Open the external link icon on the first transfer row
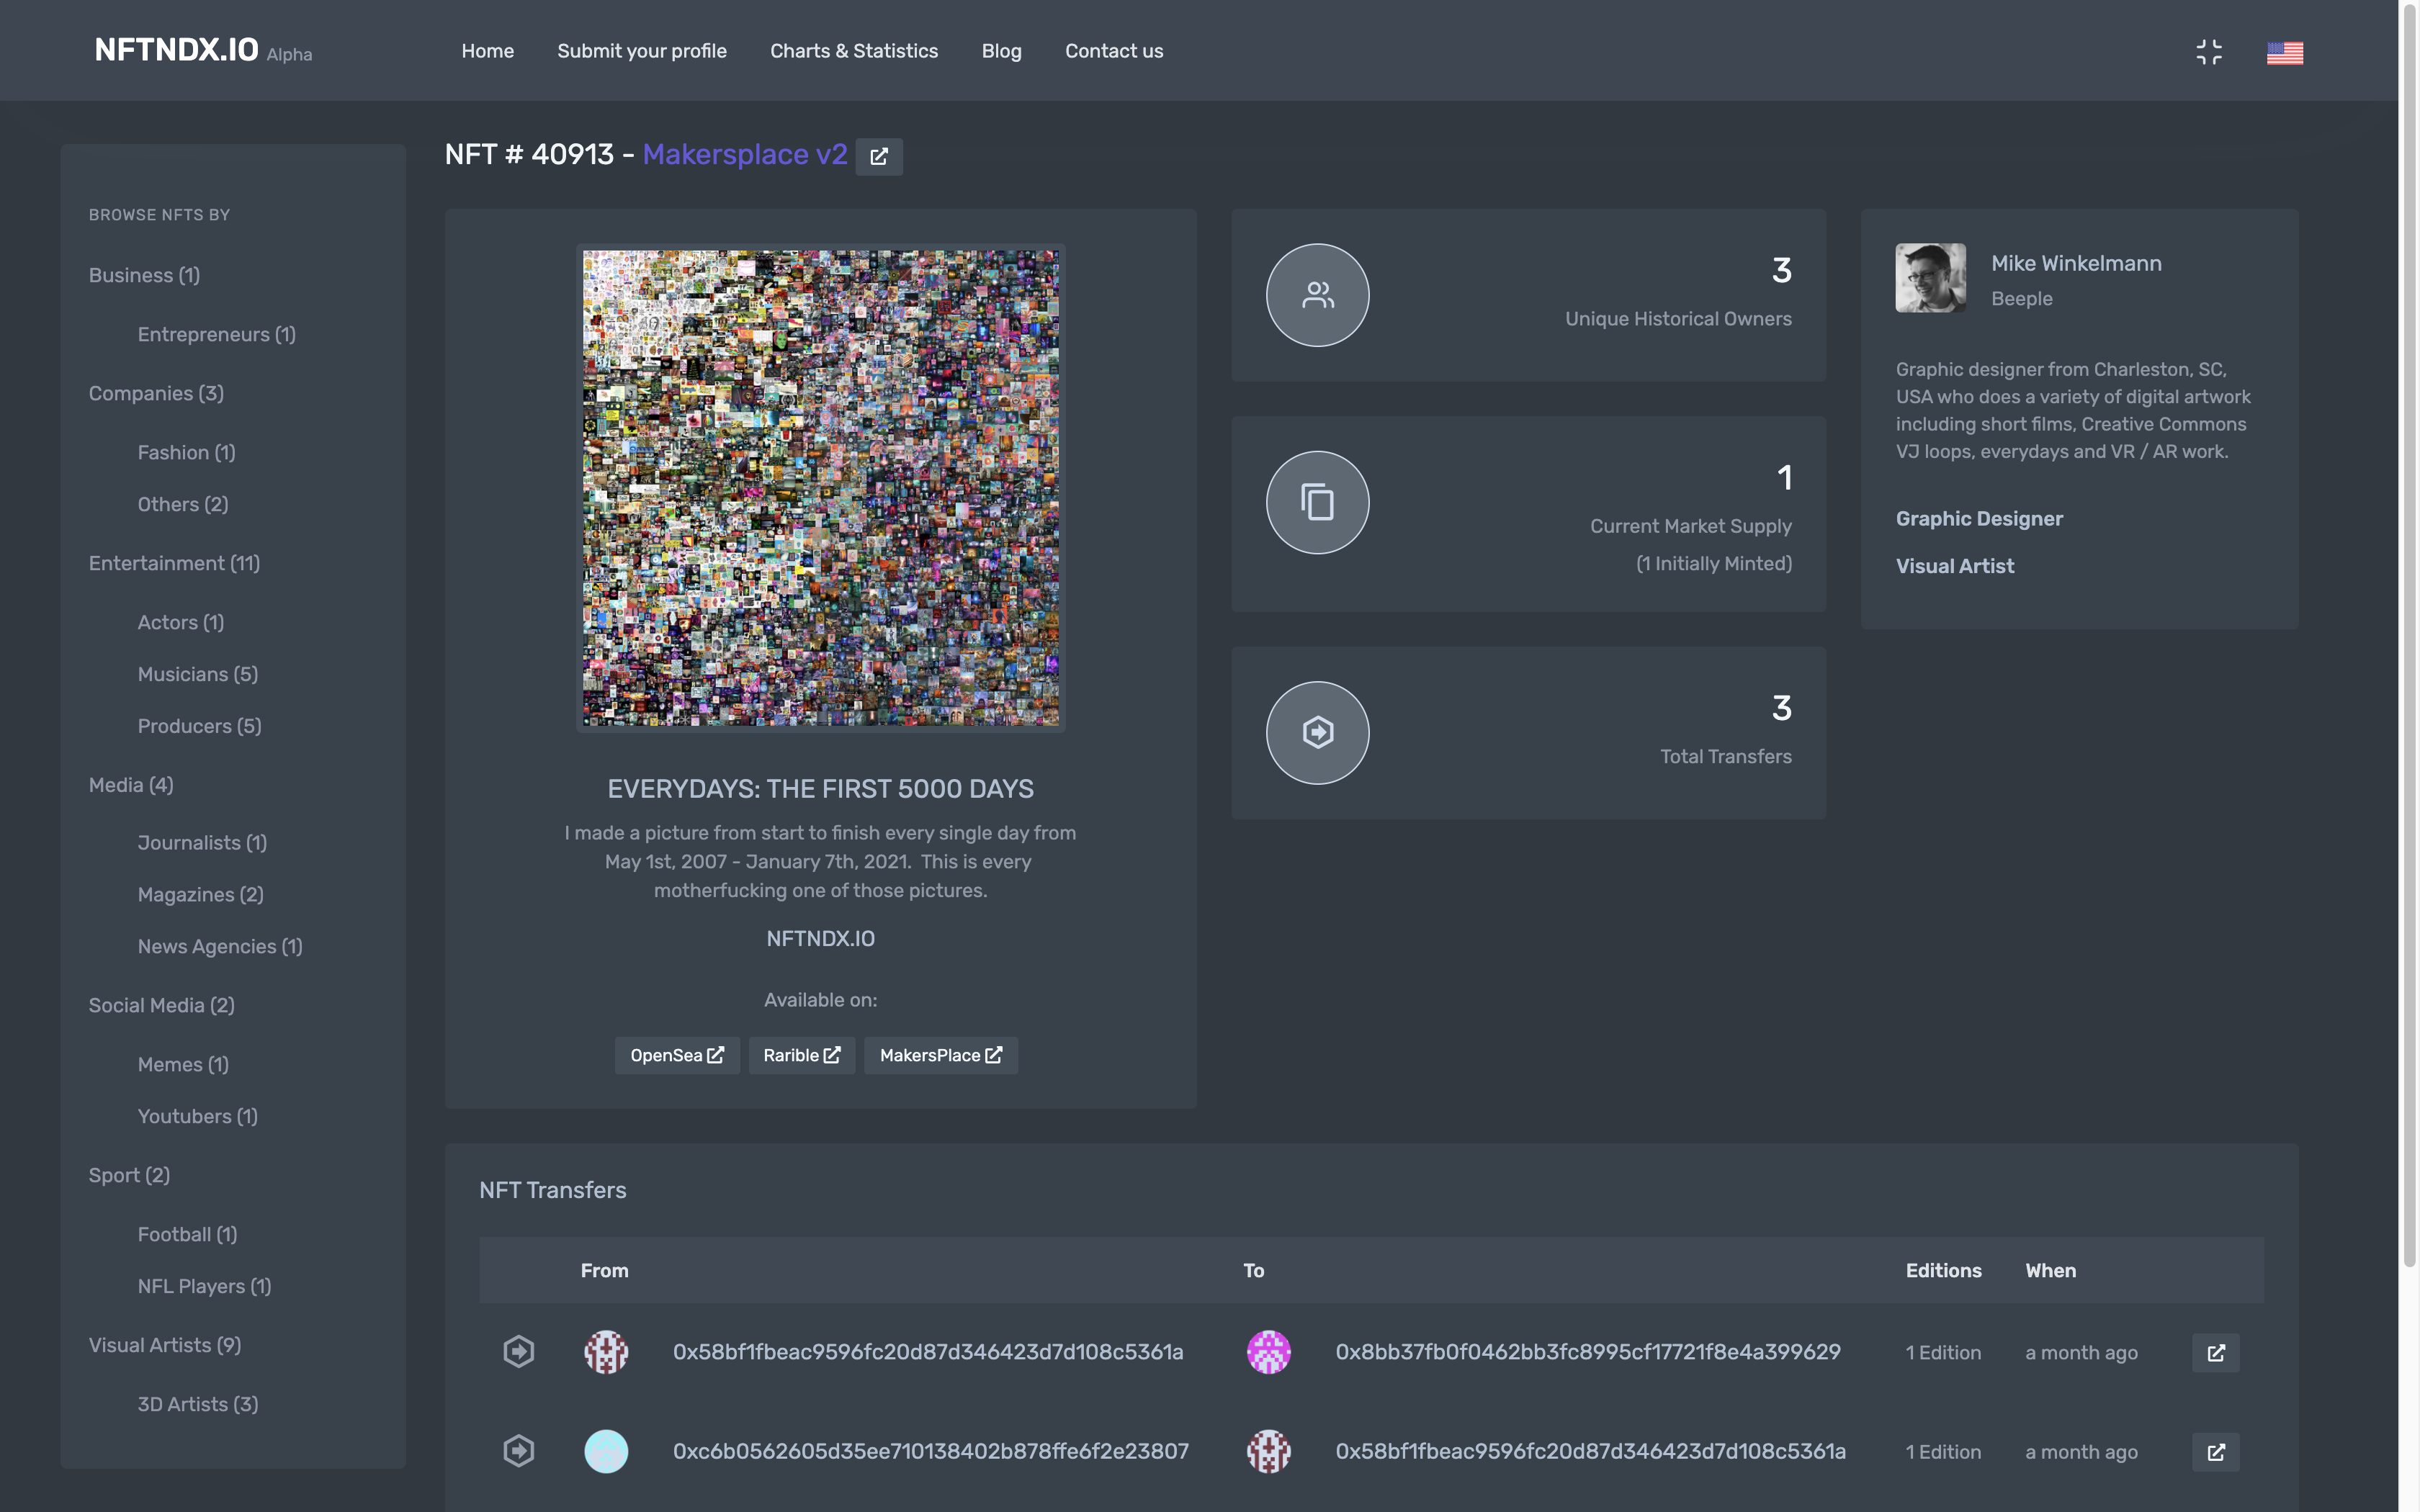Viewport: 2420px width, 1512px height. pyautogui.click(x=2215, y=1352)
